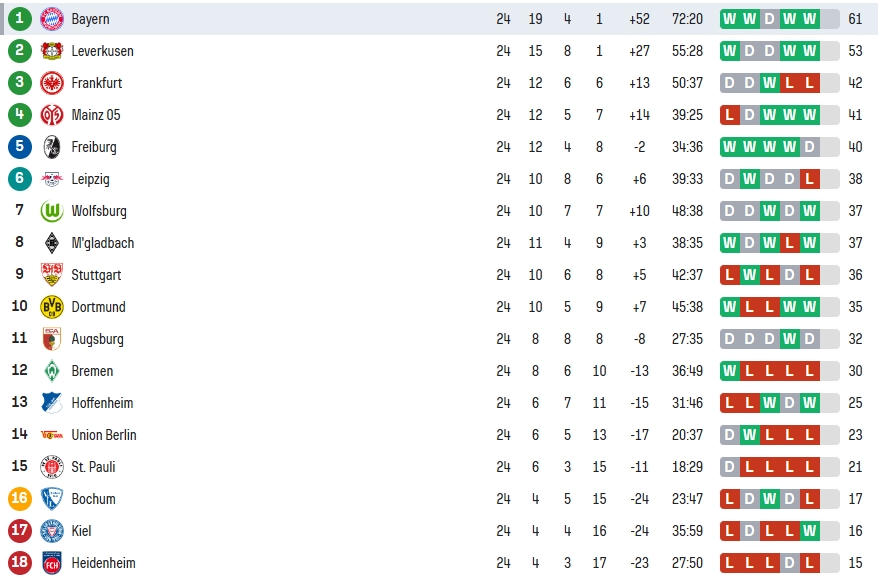Click Frankfurt's last red L form badge
This screenshot has height=582, width=878.
[810, 83]
